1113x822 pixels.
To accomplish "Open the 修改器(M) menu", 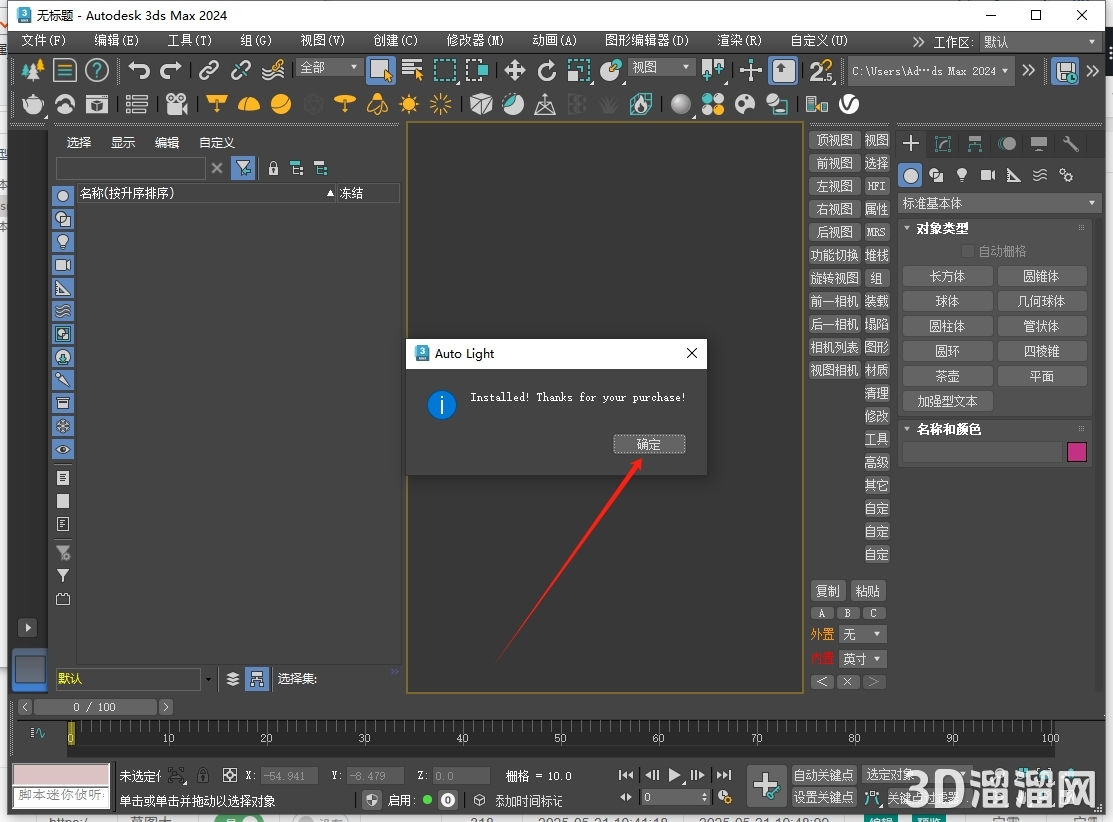I will pos(475,40).
